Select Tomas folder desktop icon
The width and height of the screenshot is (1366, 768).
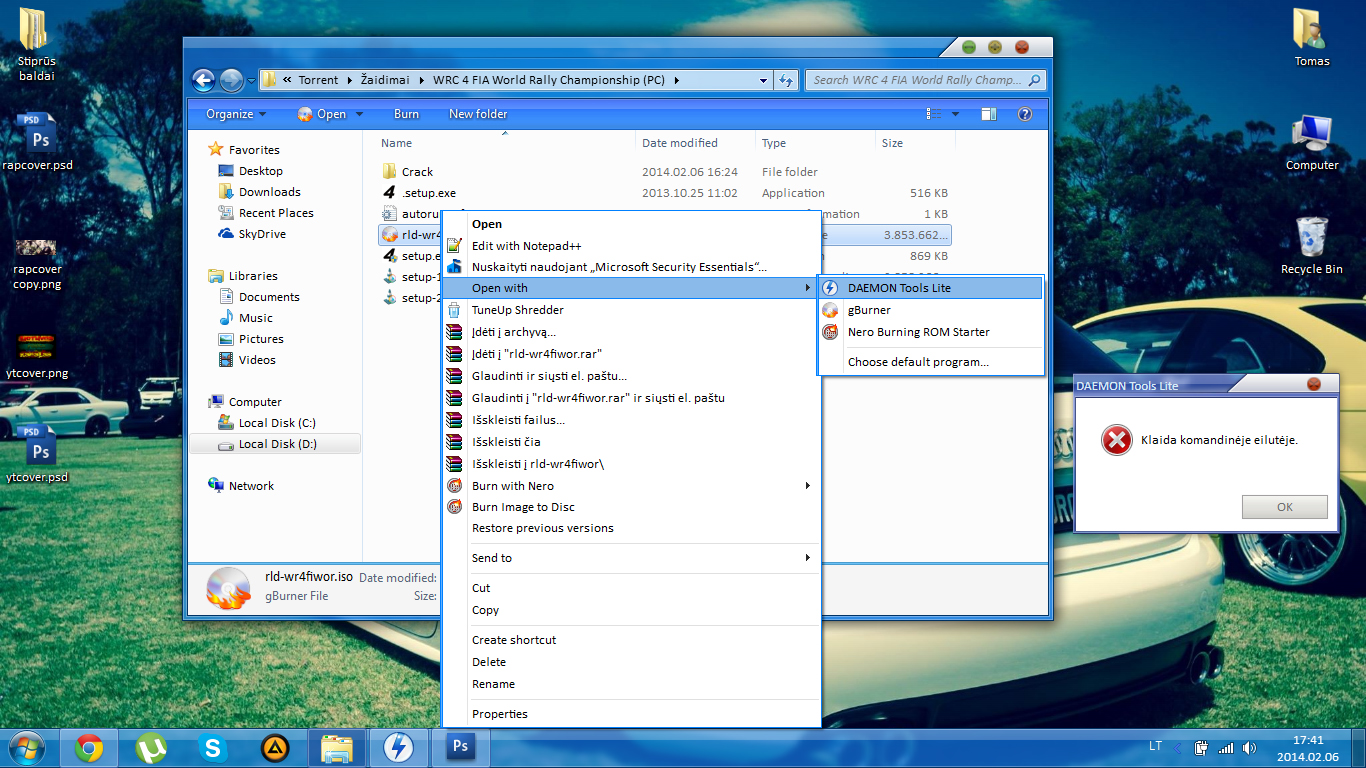pyautogui.click(x=1312, y=38)
